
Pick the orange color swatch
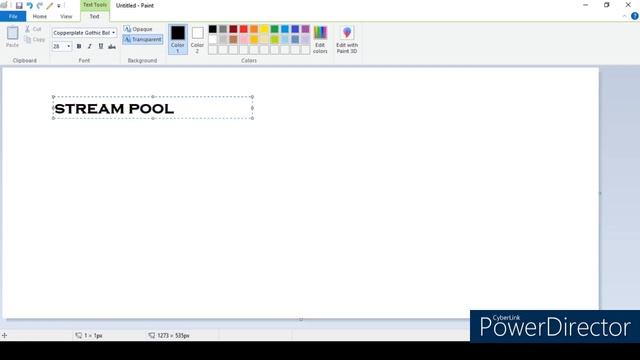click(x=254, y=29)
